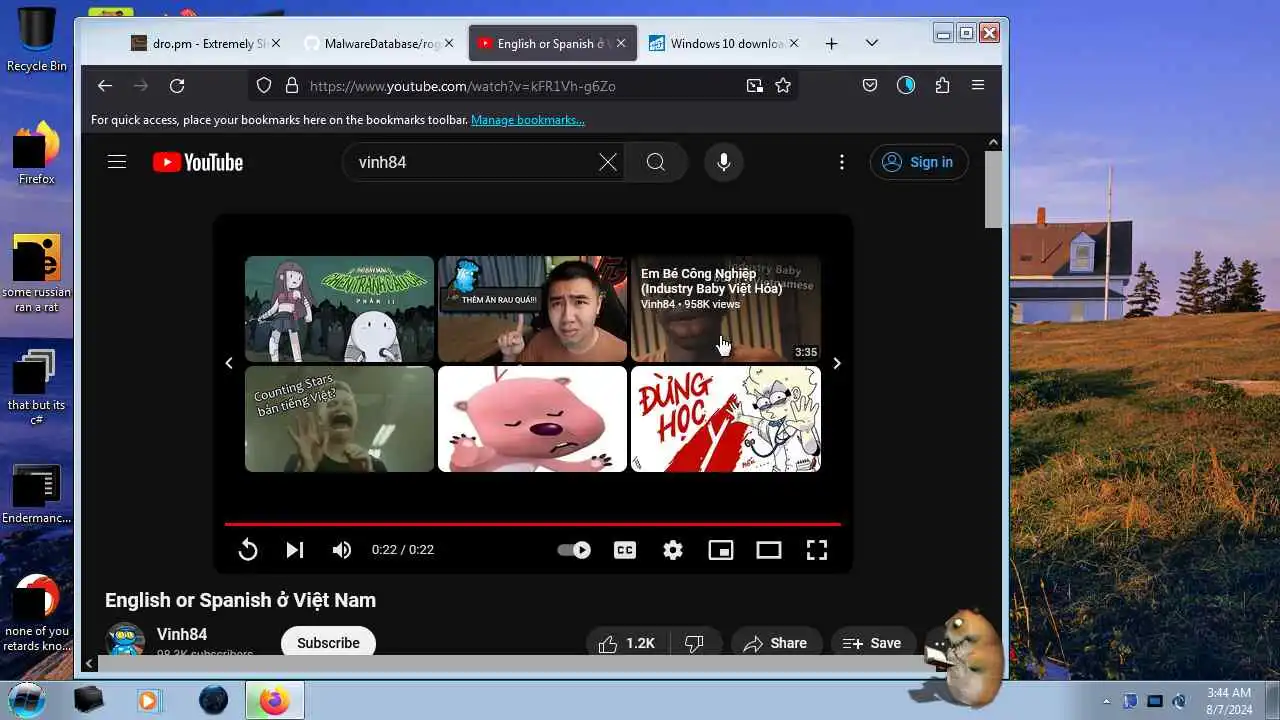Replay the video
Image resolution: width=1280 pixels, height=720 pixels.
(248, 550)
